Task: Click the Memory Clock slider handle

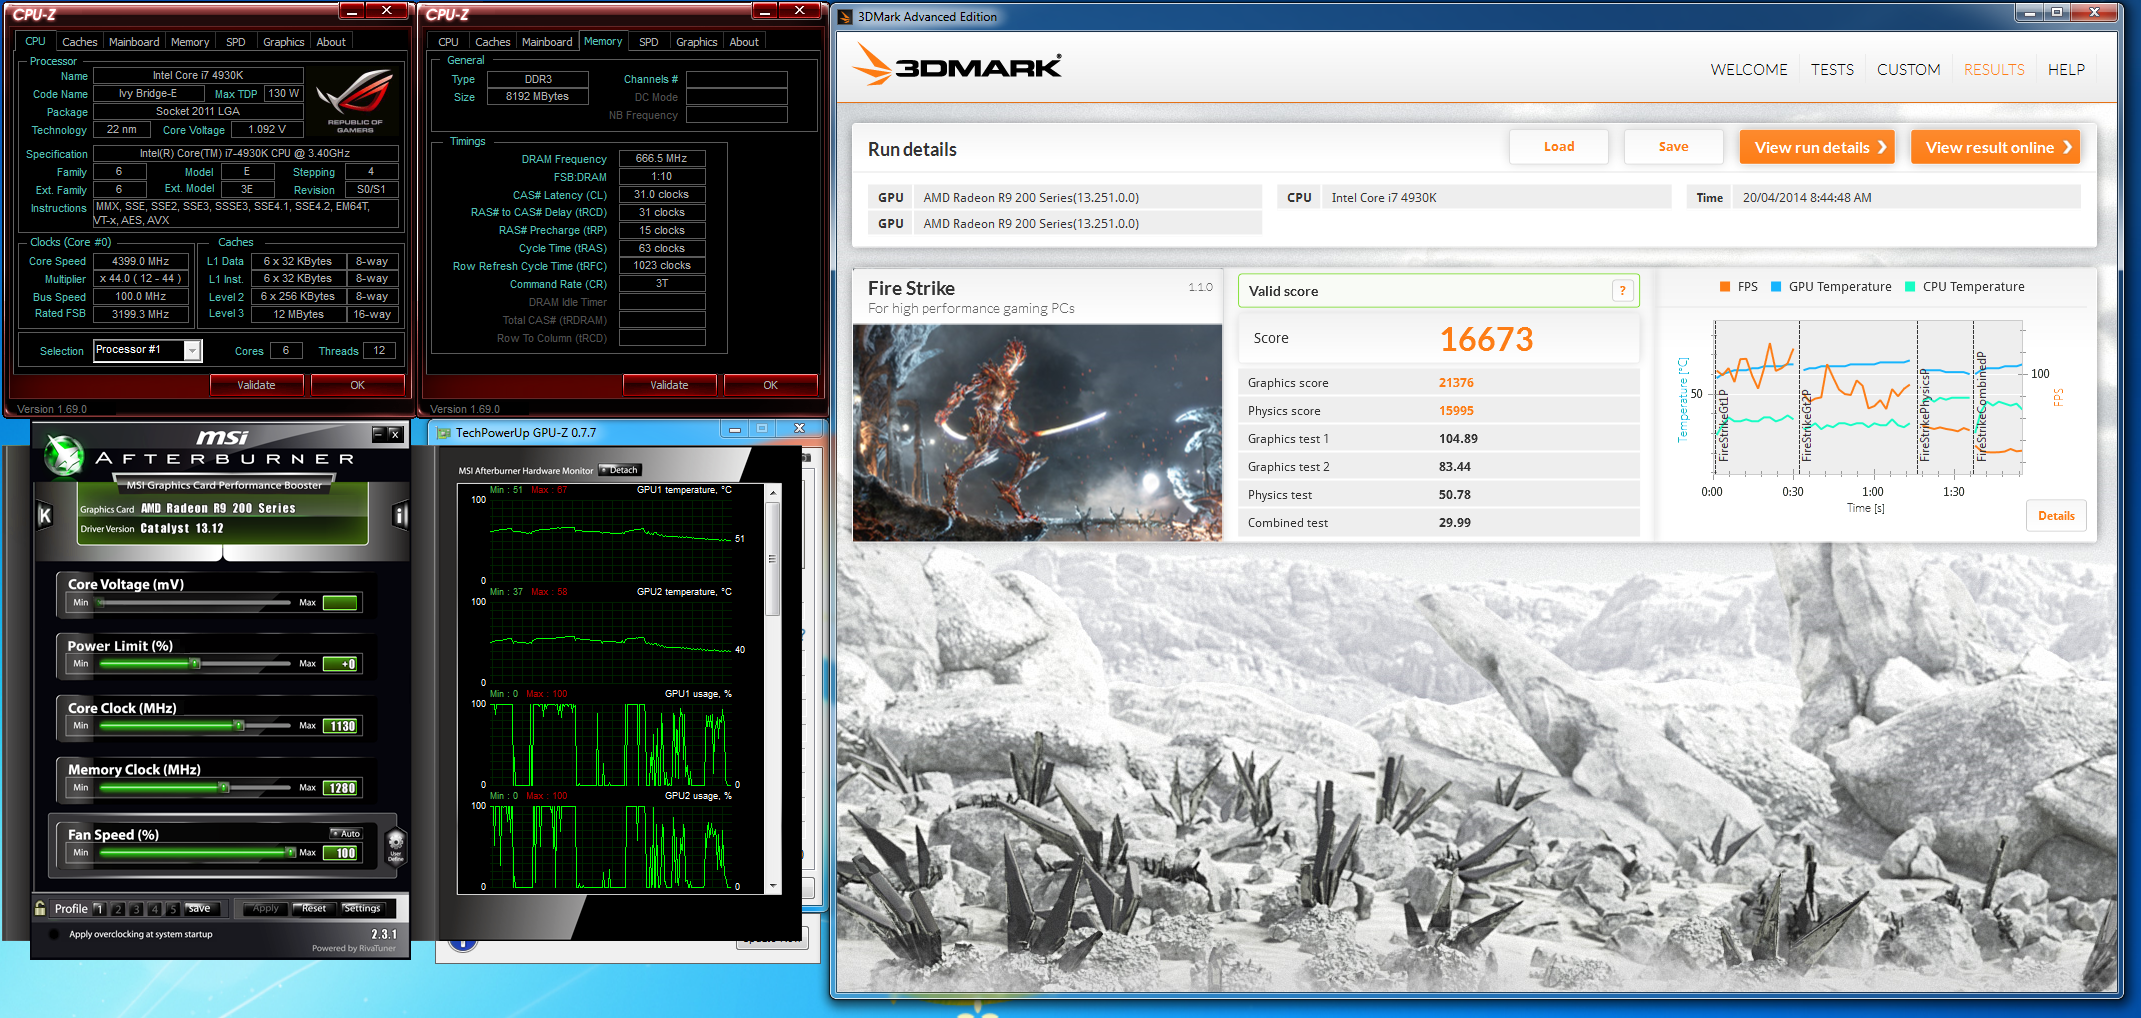Action: (224, 788)
